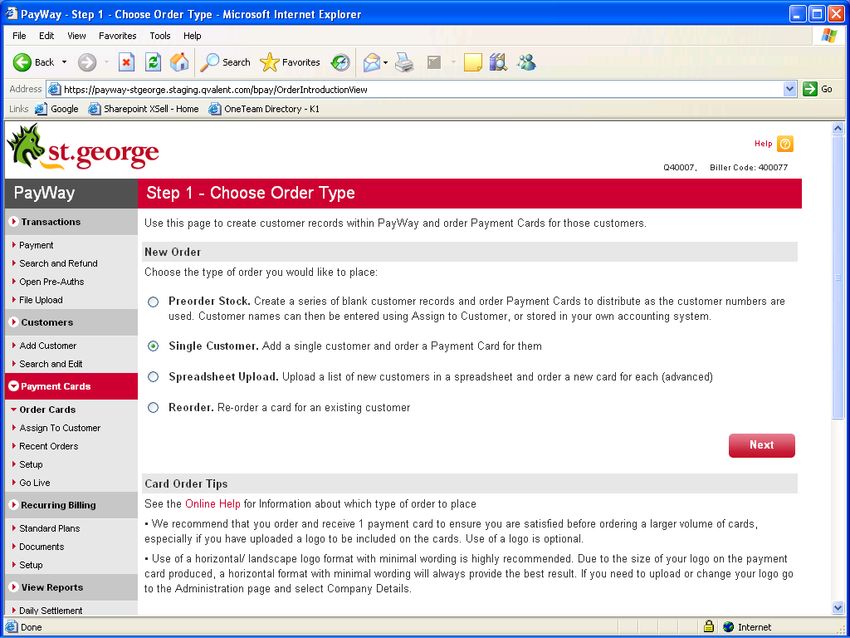The height and width of the screenshot is (638, 850).
Task: Open the File menu
Action: tap(19, 36)
